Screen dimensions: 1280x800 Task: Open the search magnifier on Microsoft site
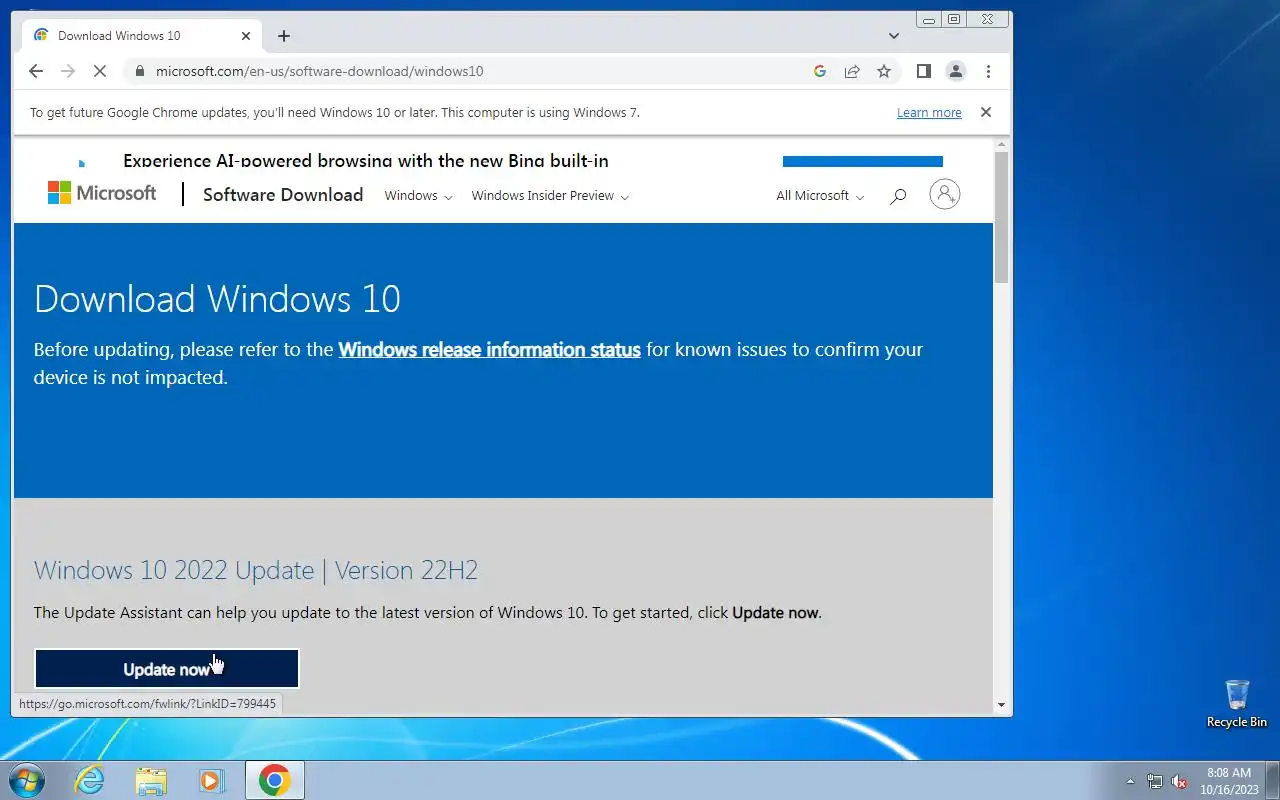click(x=898, y=196)
